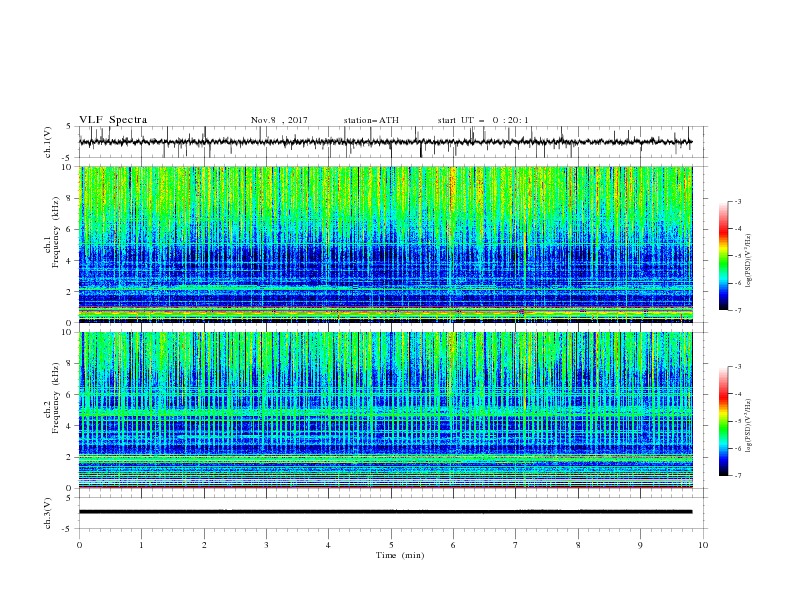792x612 pixels.
Task: Click the "-7" label on ch.1 color bar
Action: [x=738, y=310]
